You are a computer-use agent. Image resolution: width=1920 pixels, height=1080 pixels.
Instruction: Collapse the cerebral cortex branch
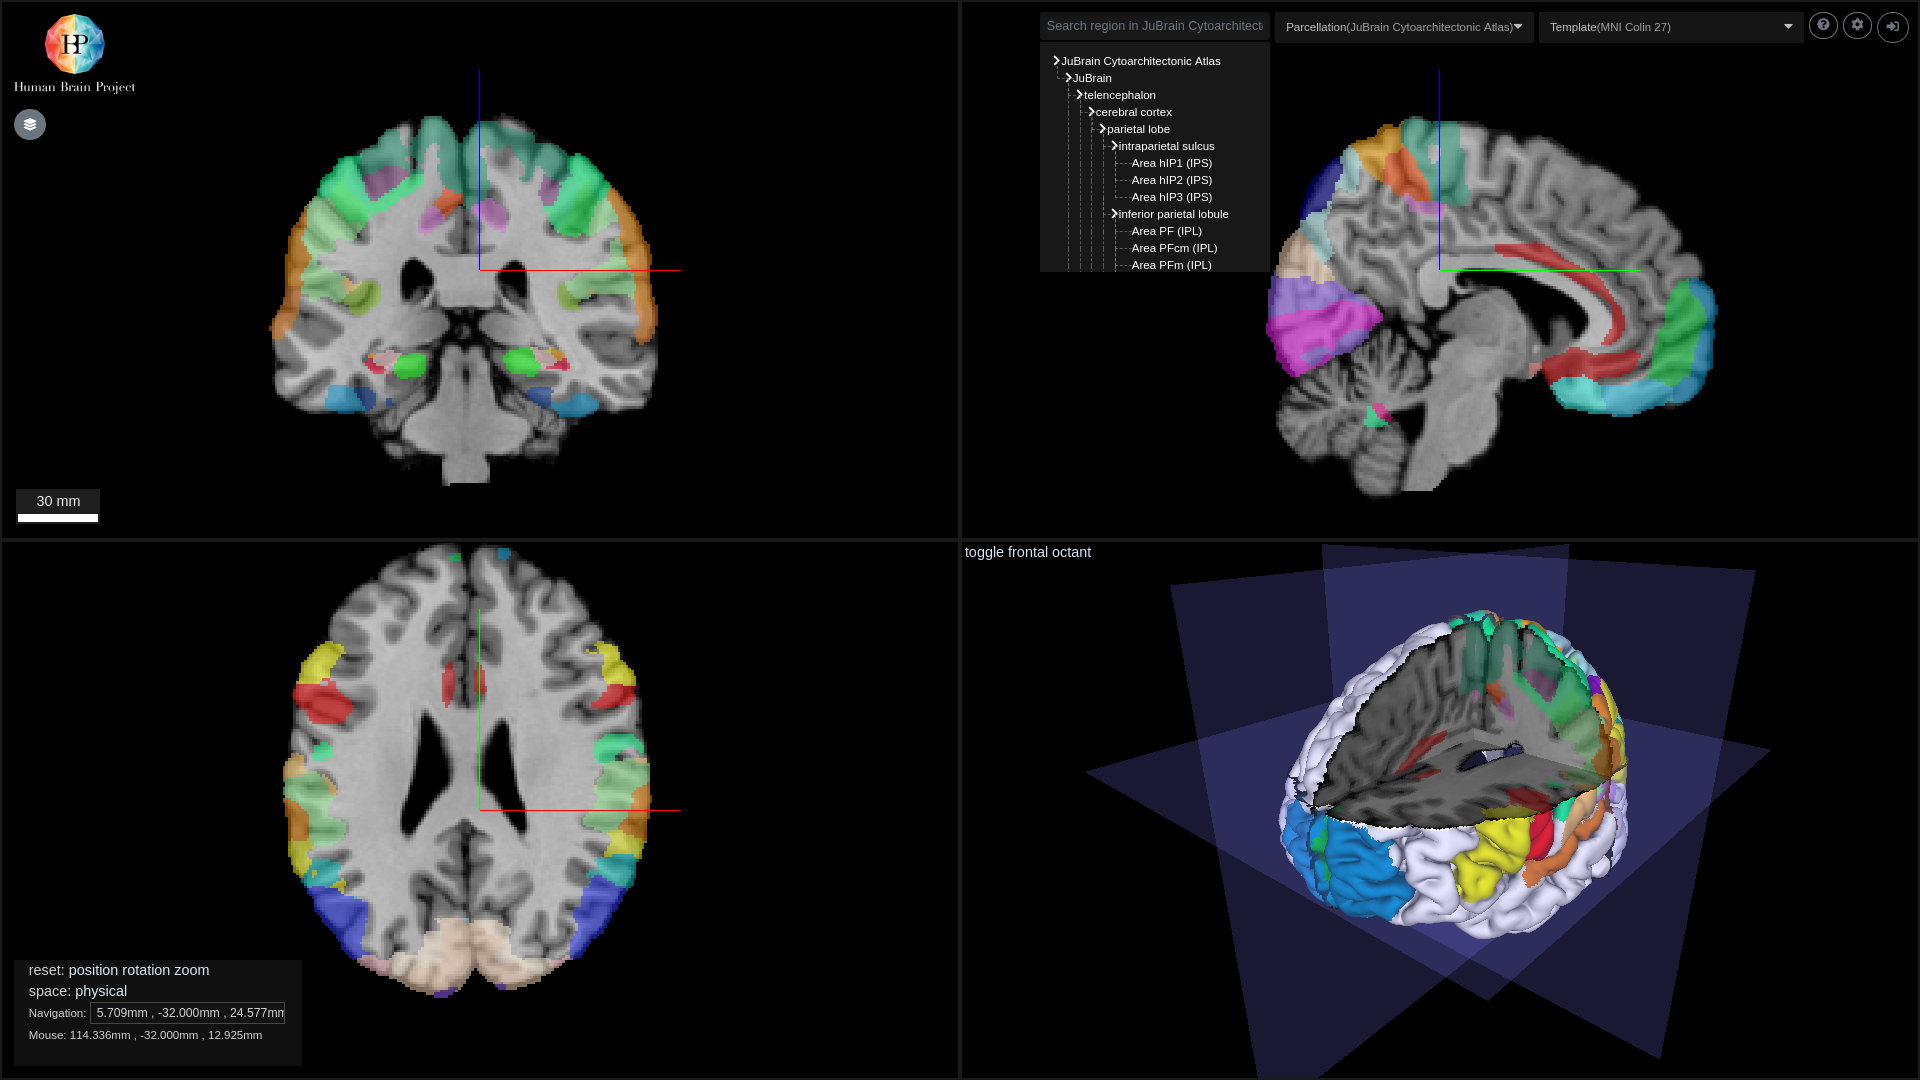click(x=1091, y=112)
